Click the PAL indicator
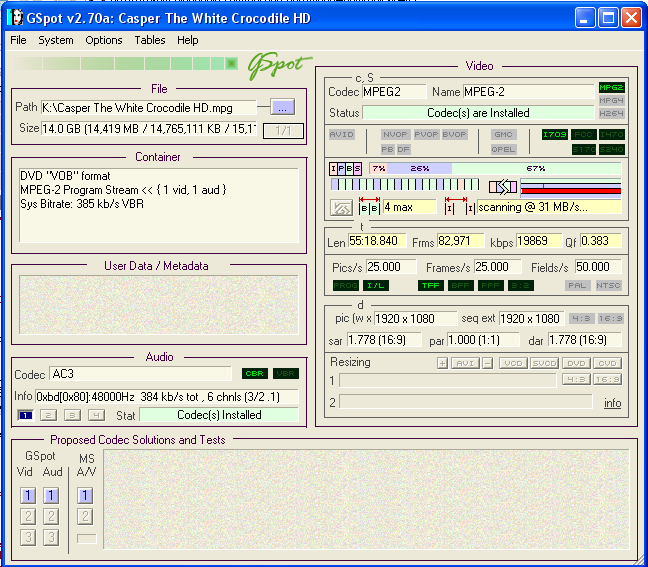 point(577,286)
